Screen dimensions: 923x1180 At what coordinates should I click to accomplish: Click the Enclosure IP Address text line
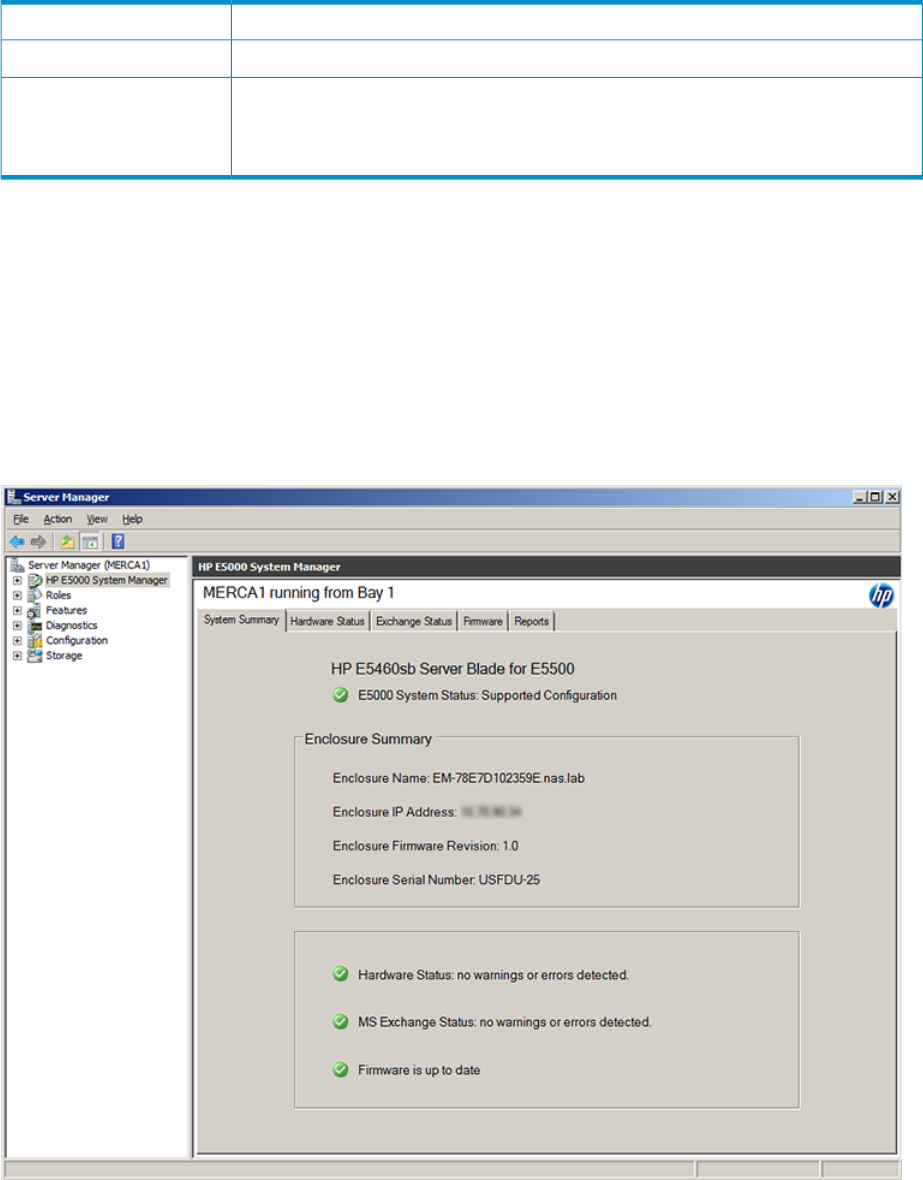click(427, 812)
